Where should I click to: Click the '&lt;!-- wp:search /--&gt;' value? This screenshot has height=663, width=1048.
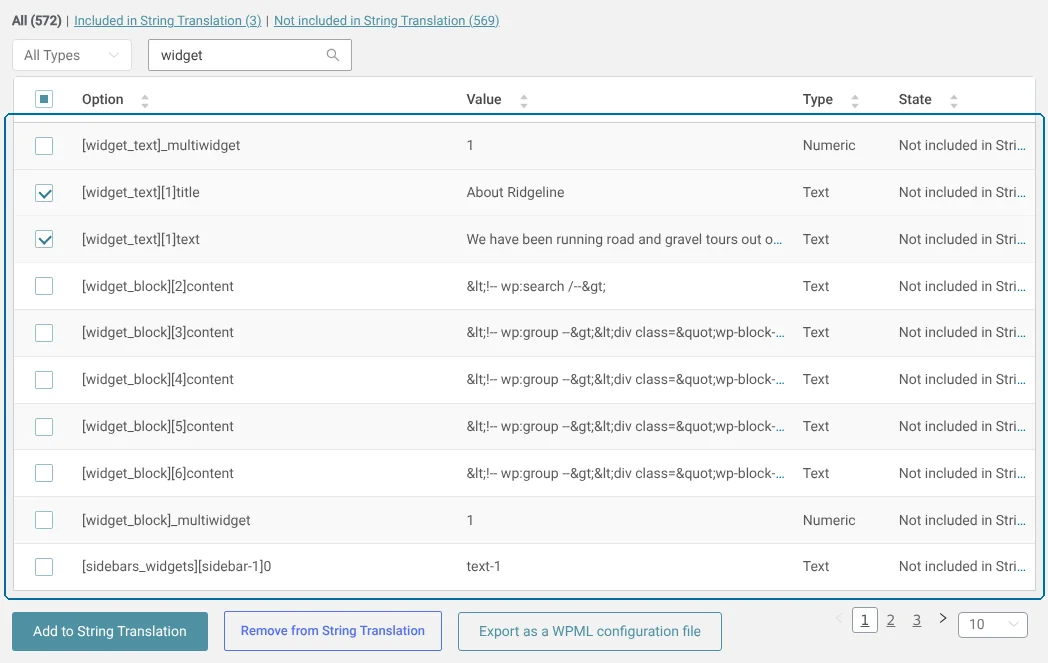click(536, 286)
